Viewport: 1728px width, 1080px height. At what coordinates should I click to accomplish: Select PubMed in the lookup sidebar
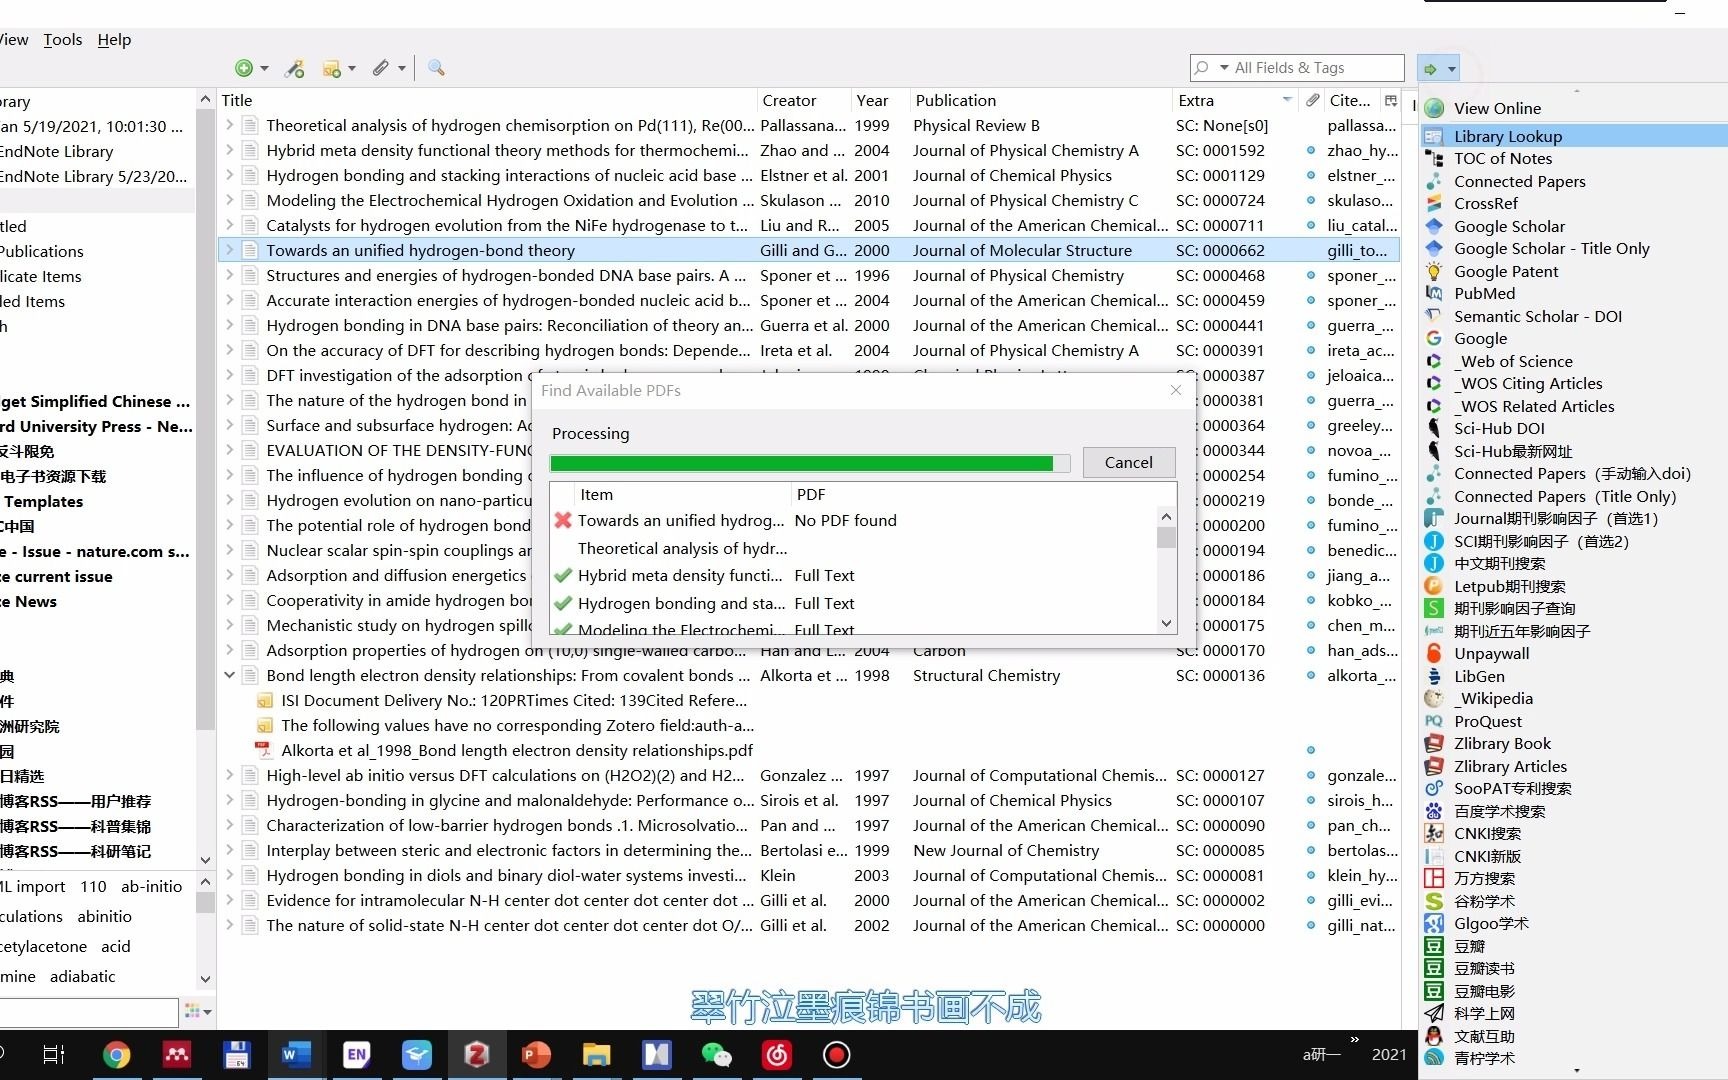1486,293
